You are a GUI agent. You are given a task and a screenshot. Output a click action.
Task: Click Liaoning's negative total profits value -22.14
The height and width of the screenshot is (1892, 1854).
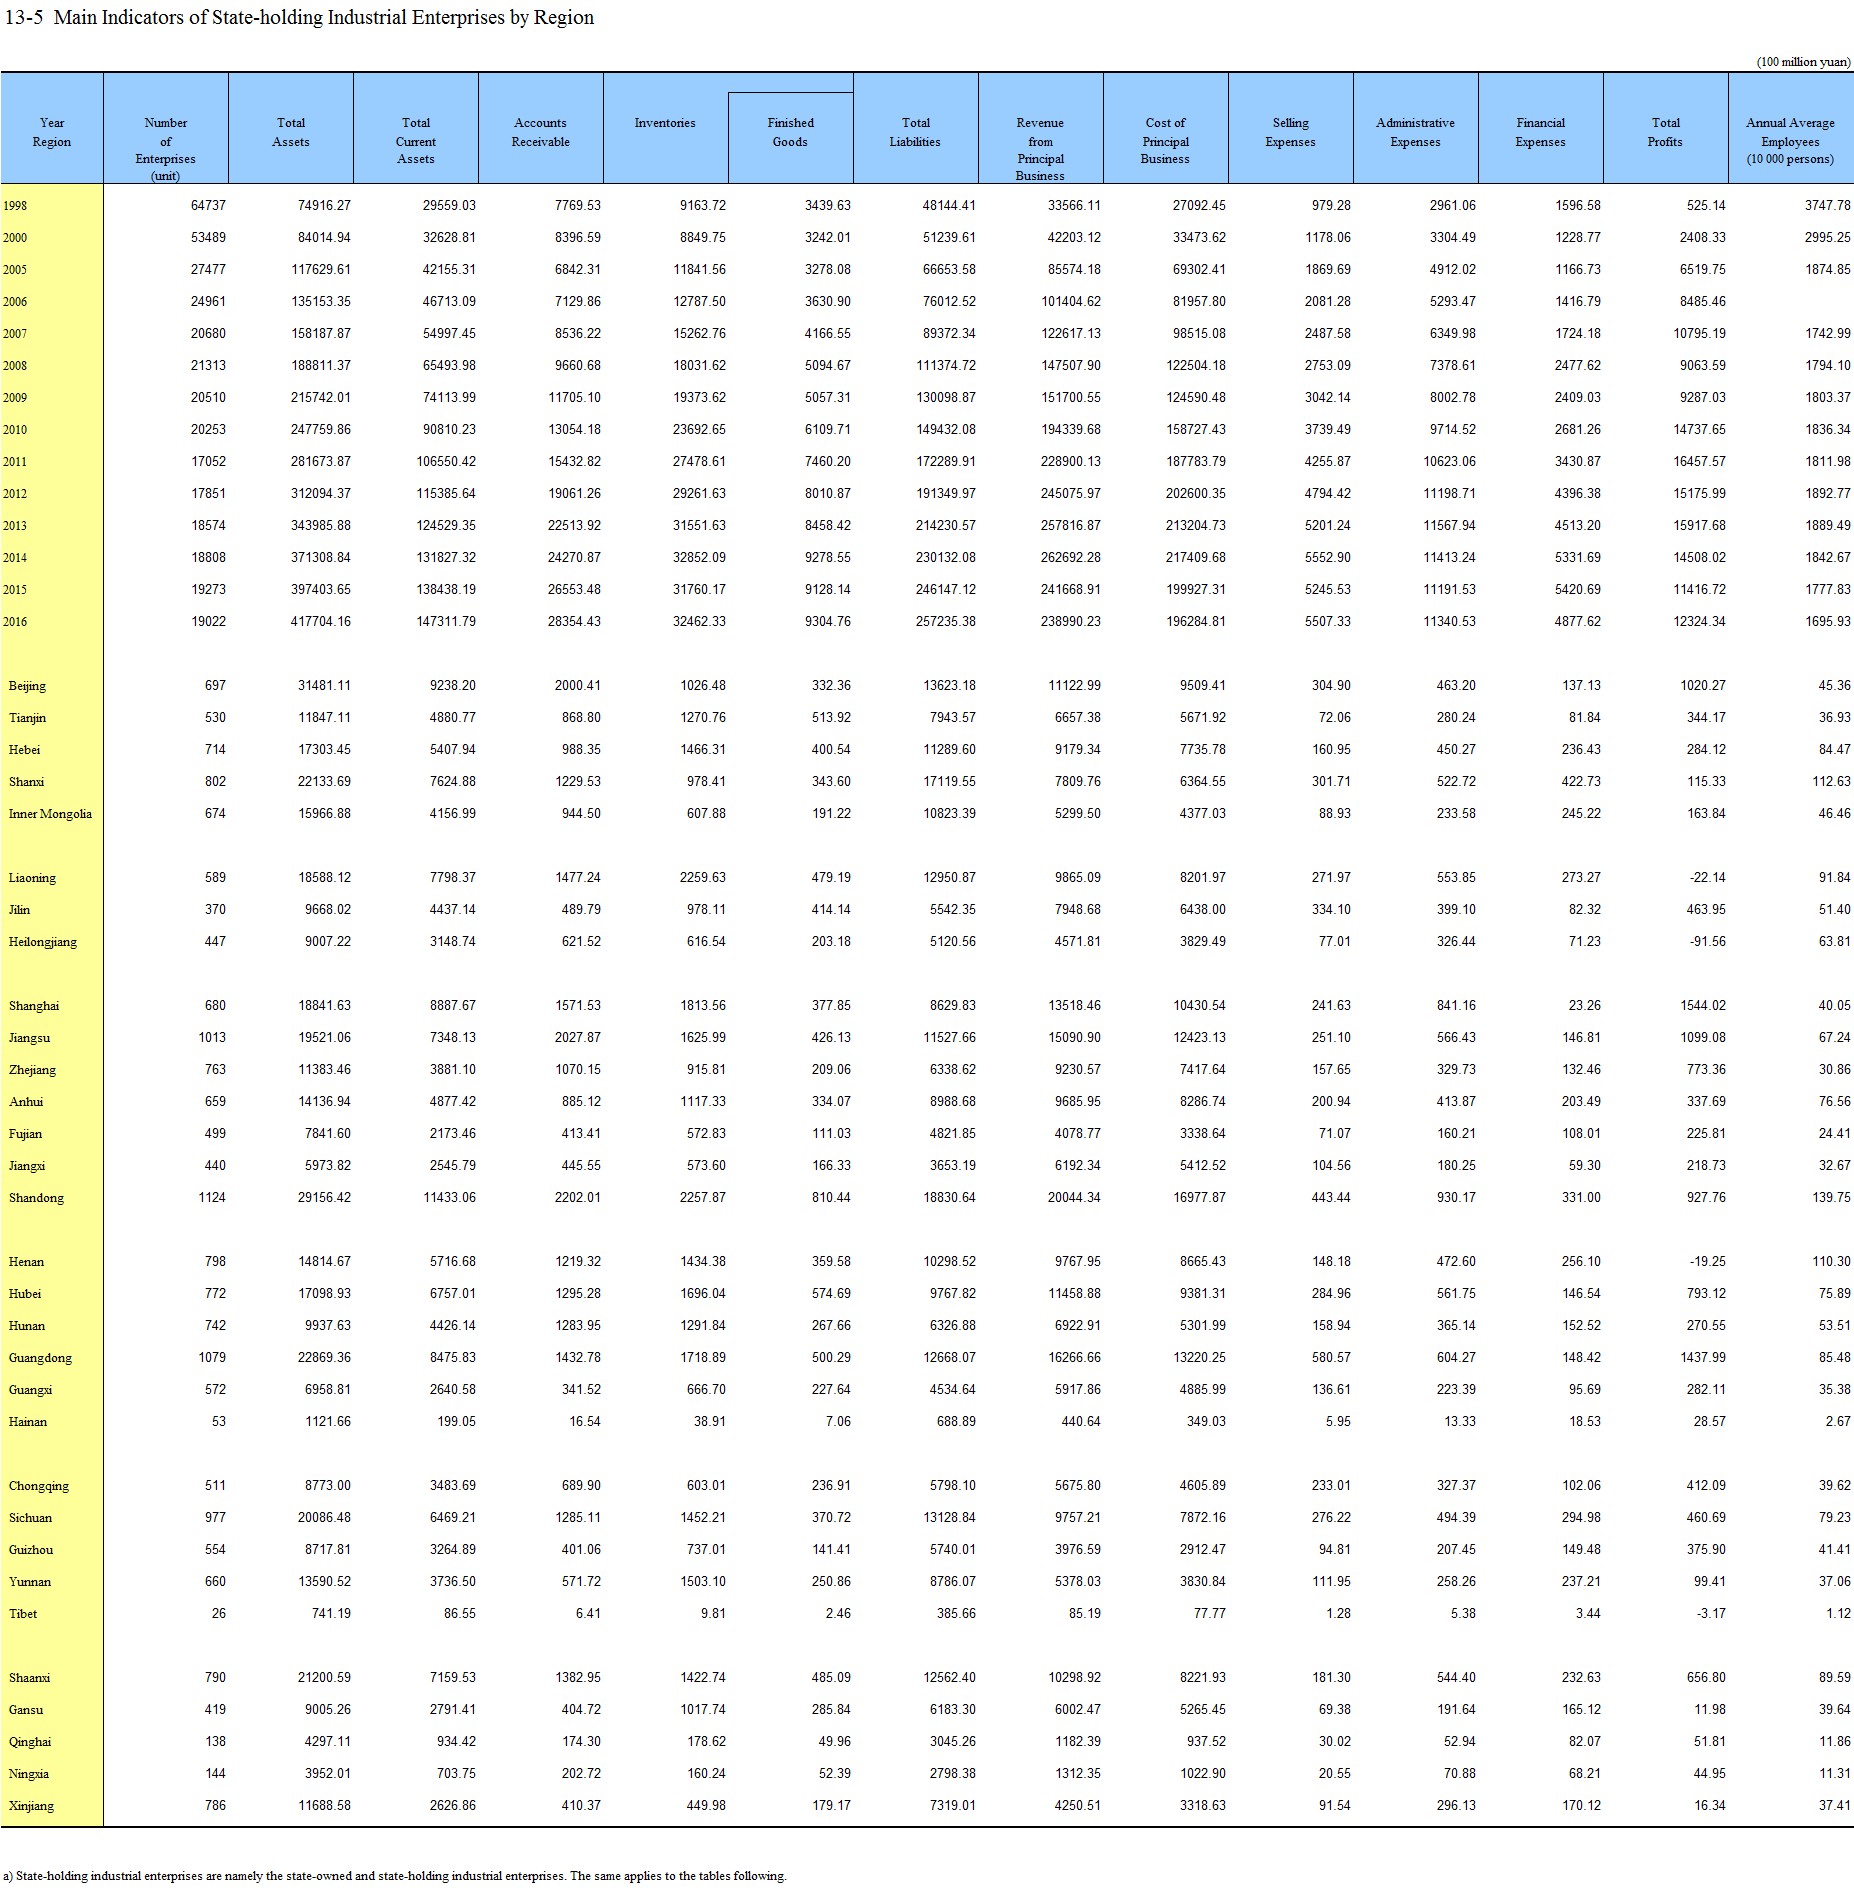point(1708,878)
